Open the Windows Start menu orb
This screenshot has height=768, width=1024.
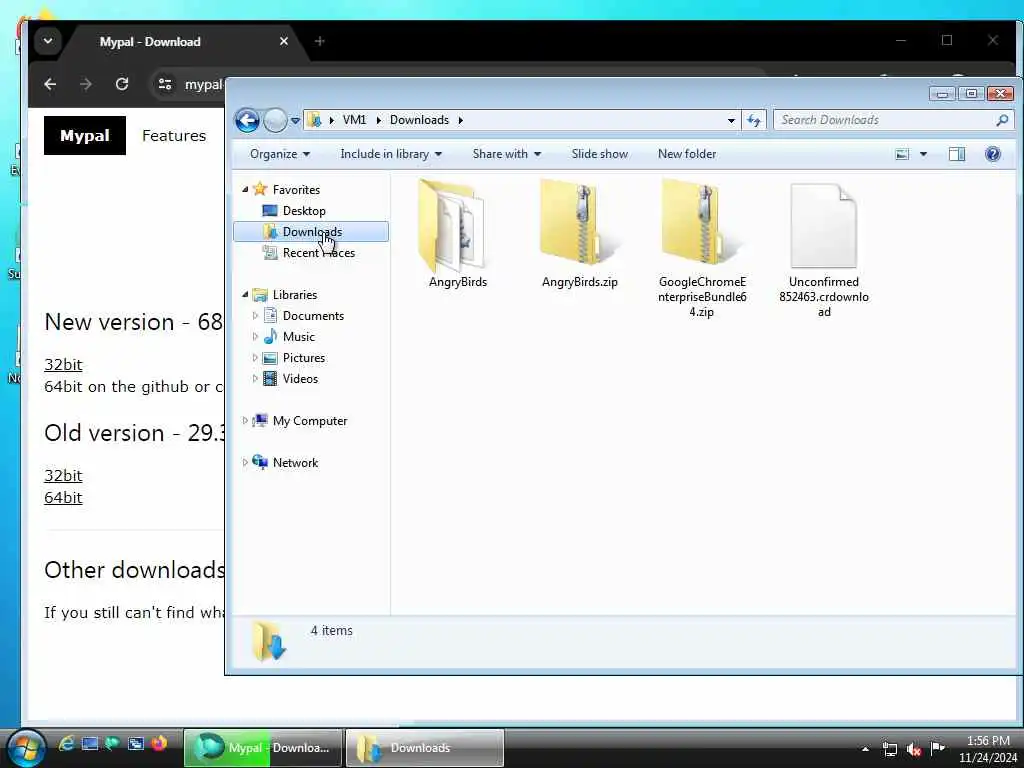[25, 748]
